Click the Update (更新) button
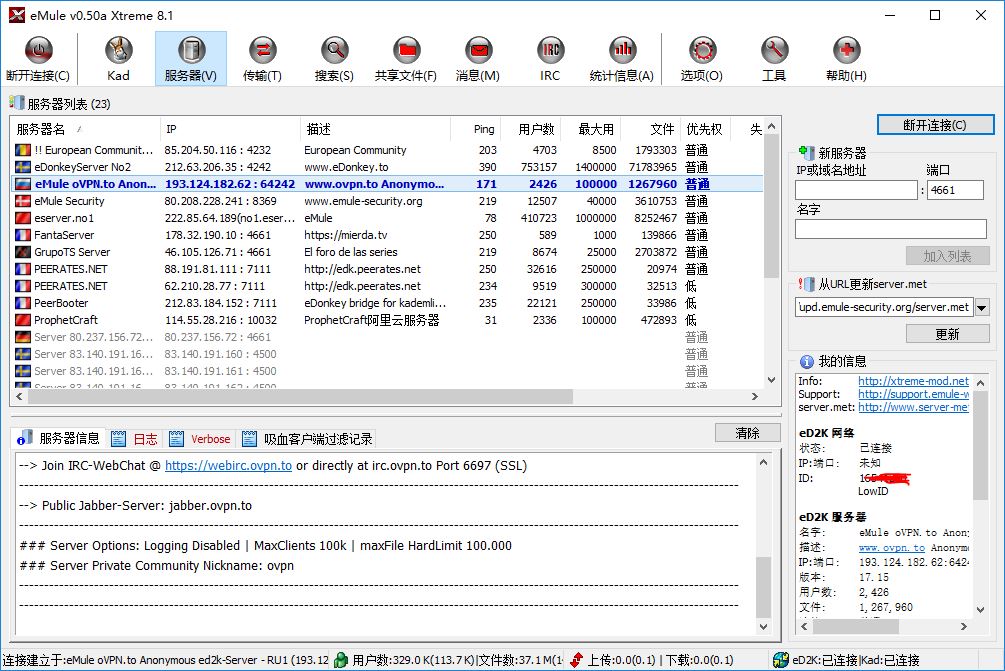Screen dimensions: 1005x671 tap(947, 334)
